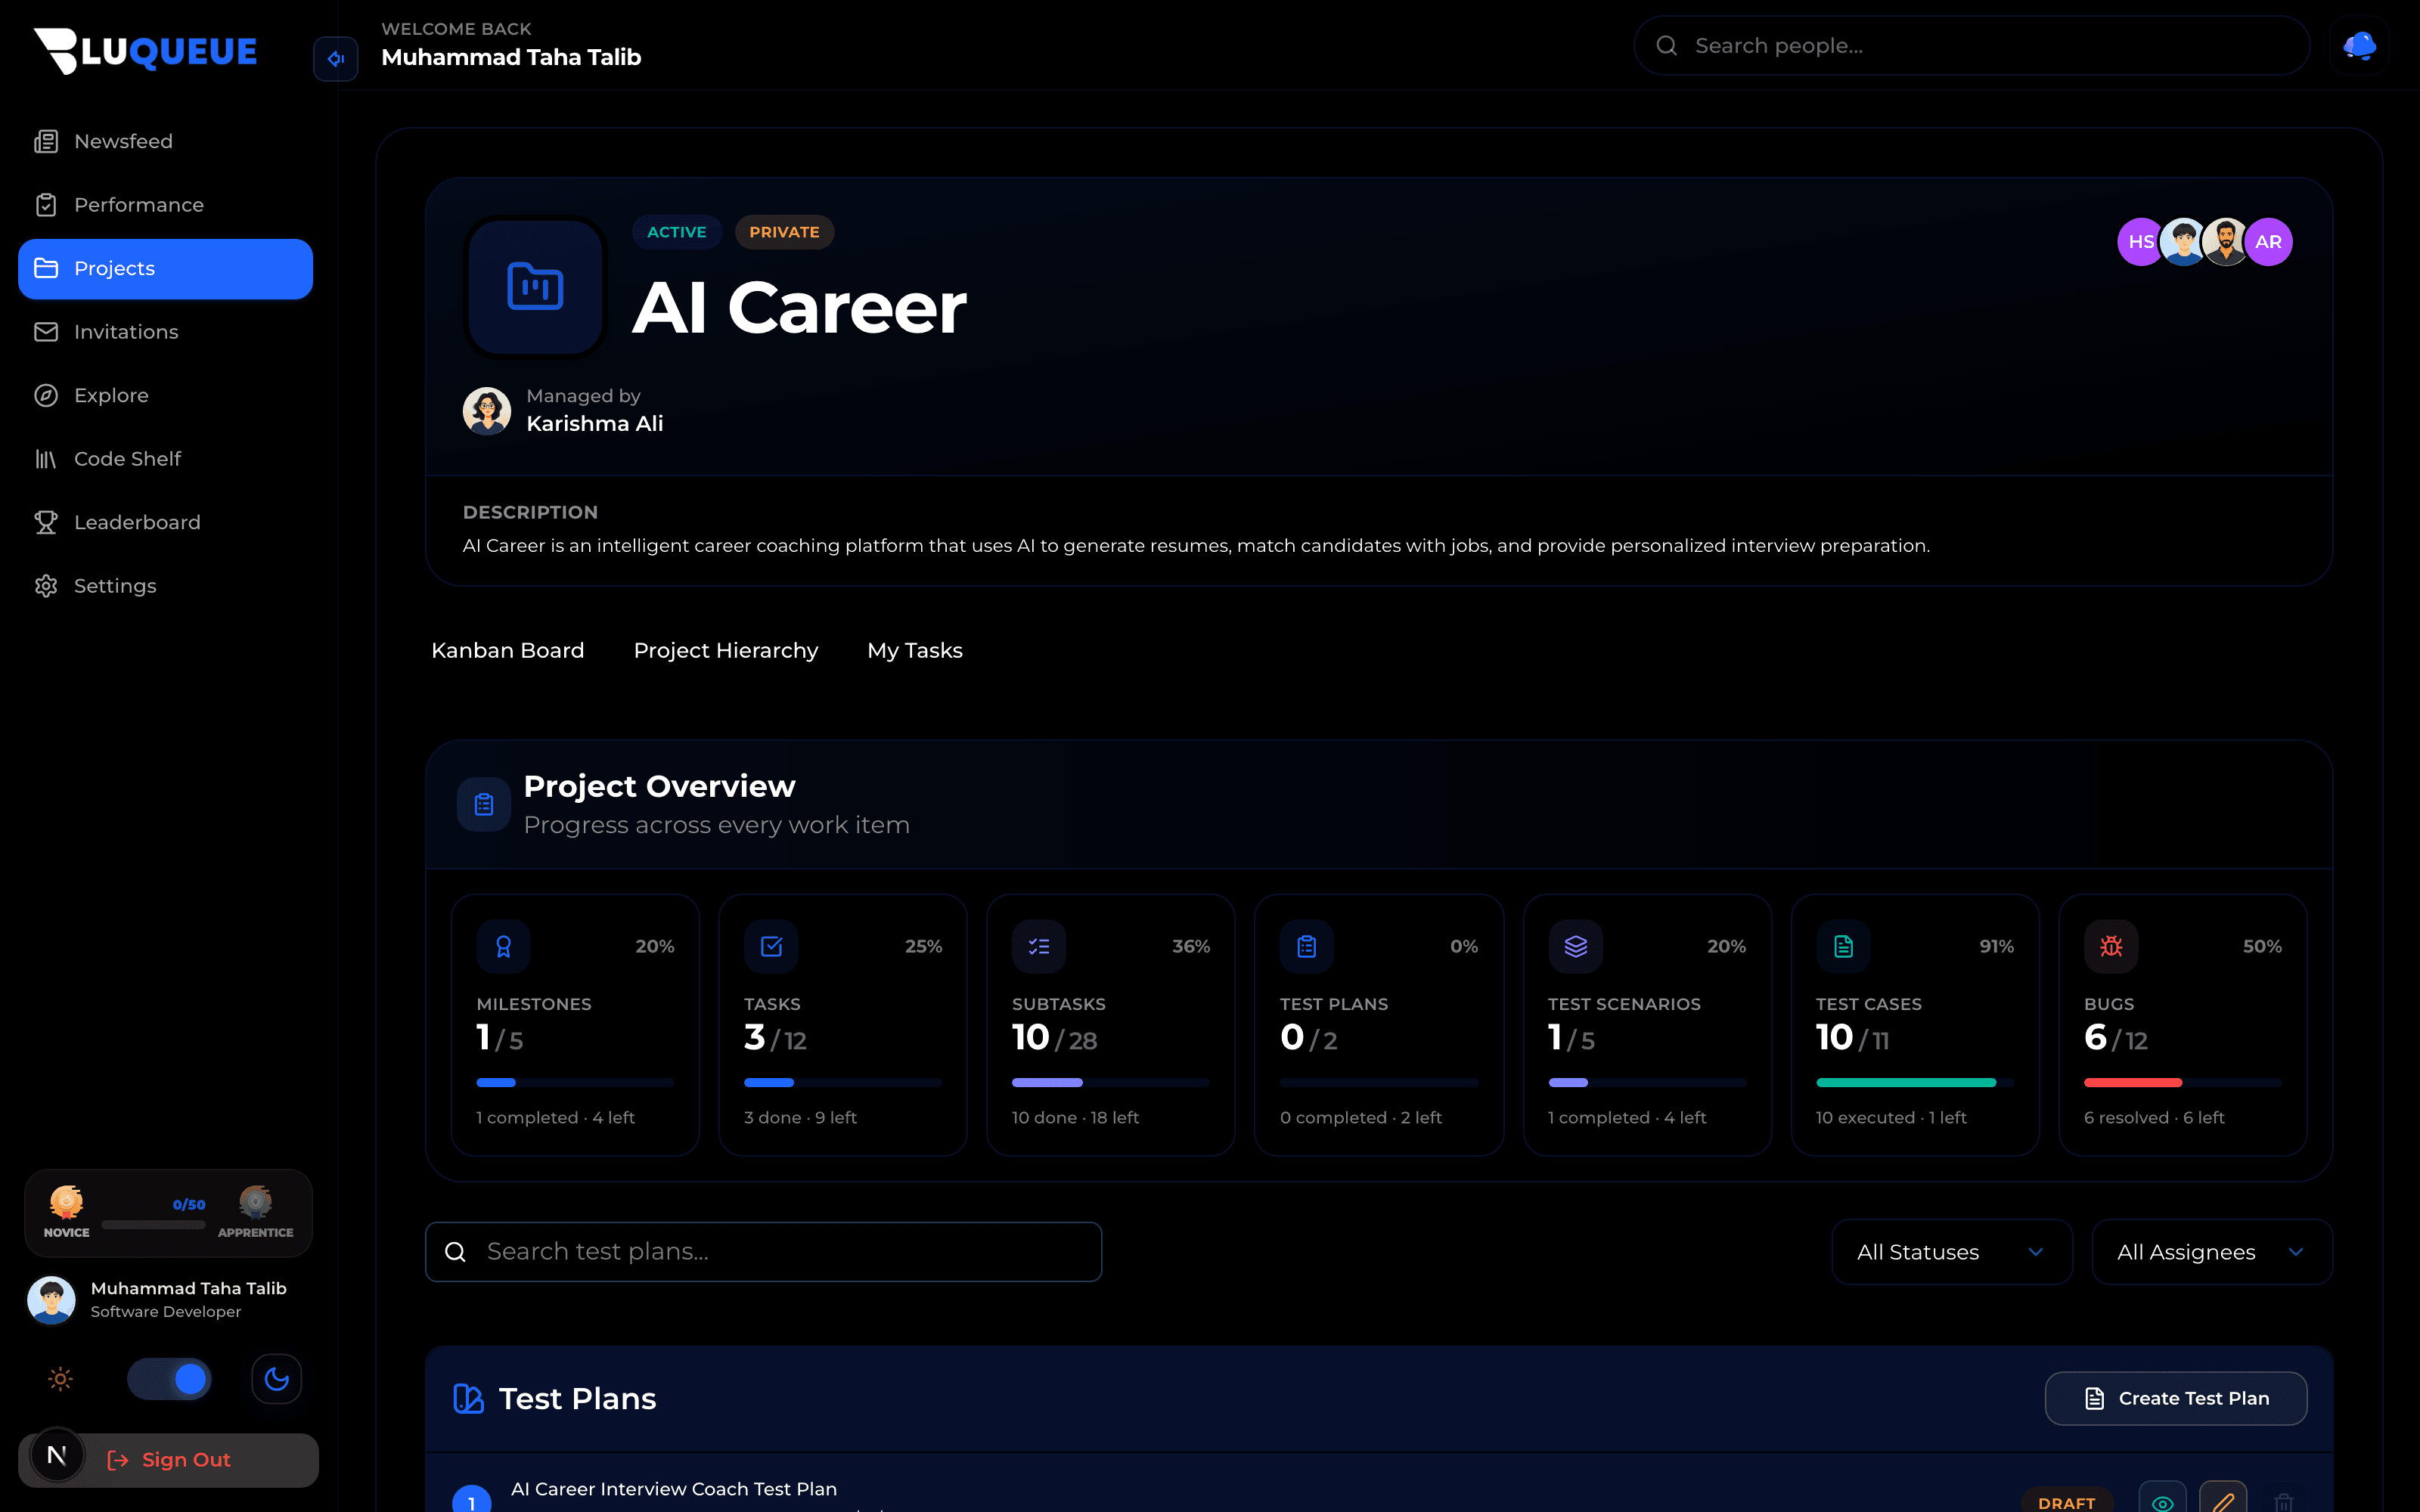2420x1512 pixels.
Task: Click Sign Out button
Action: pos(168,1460)
